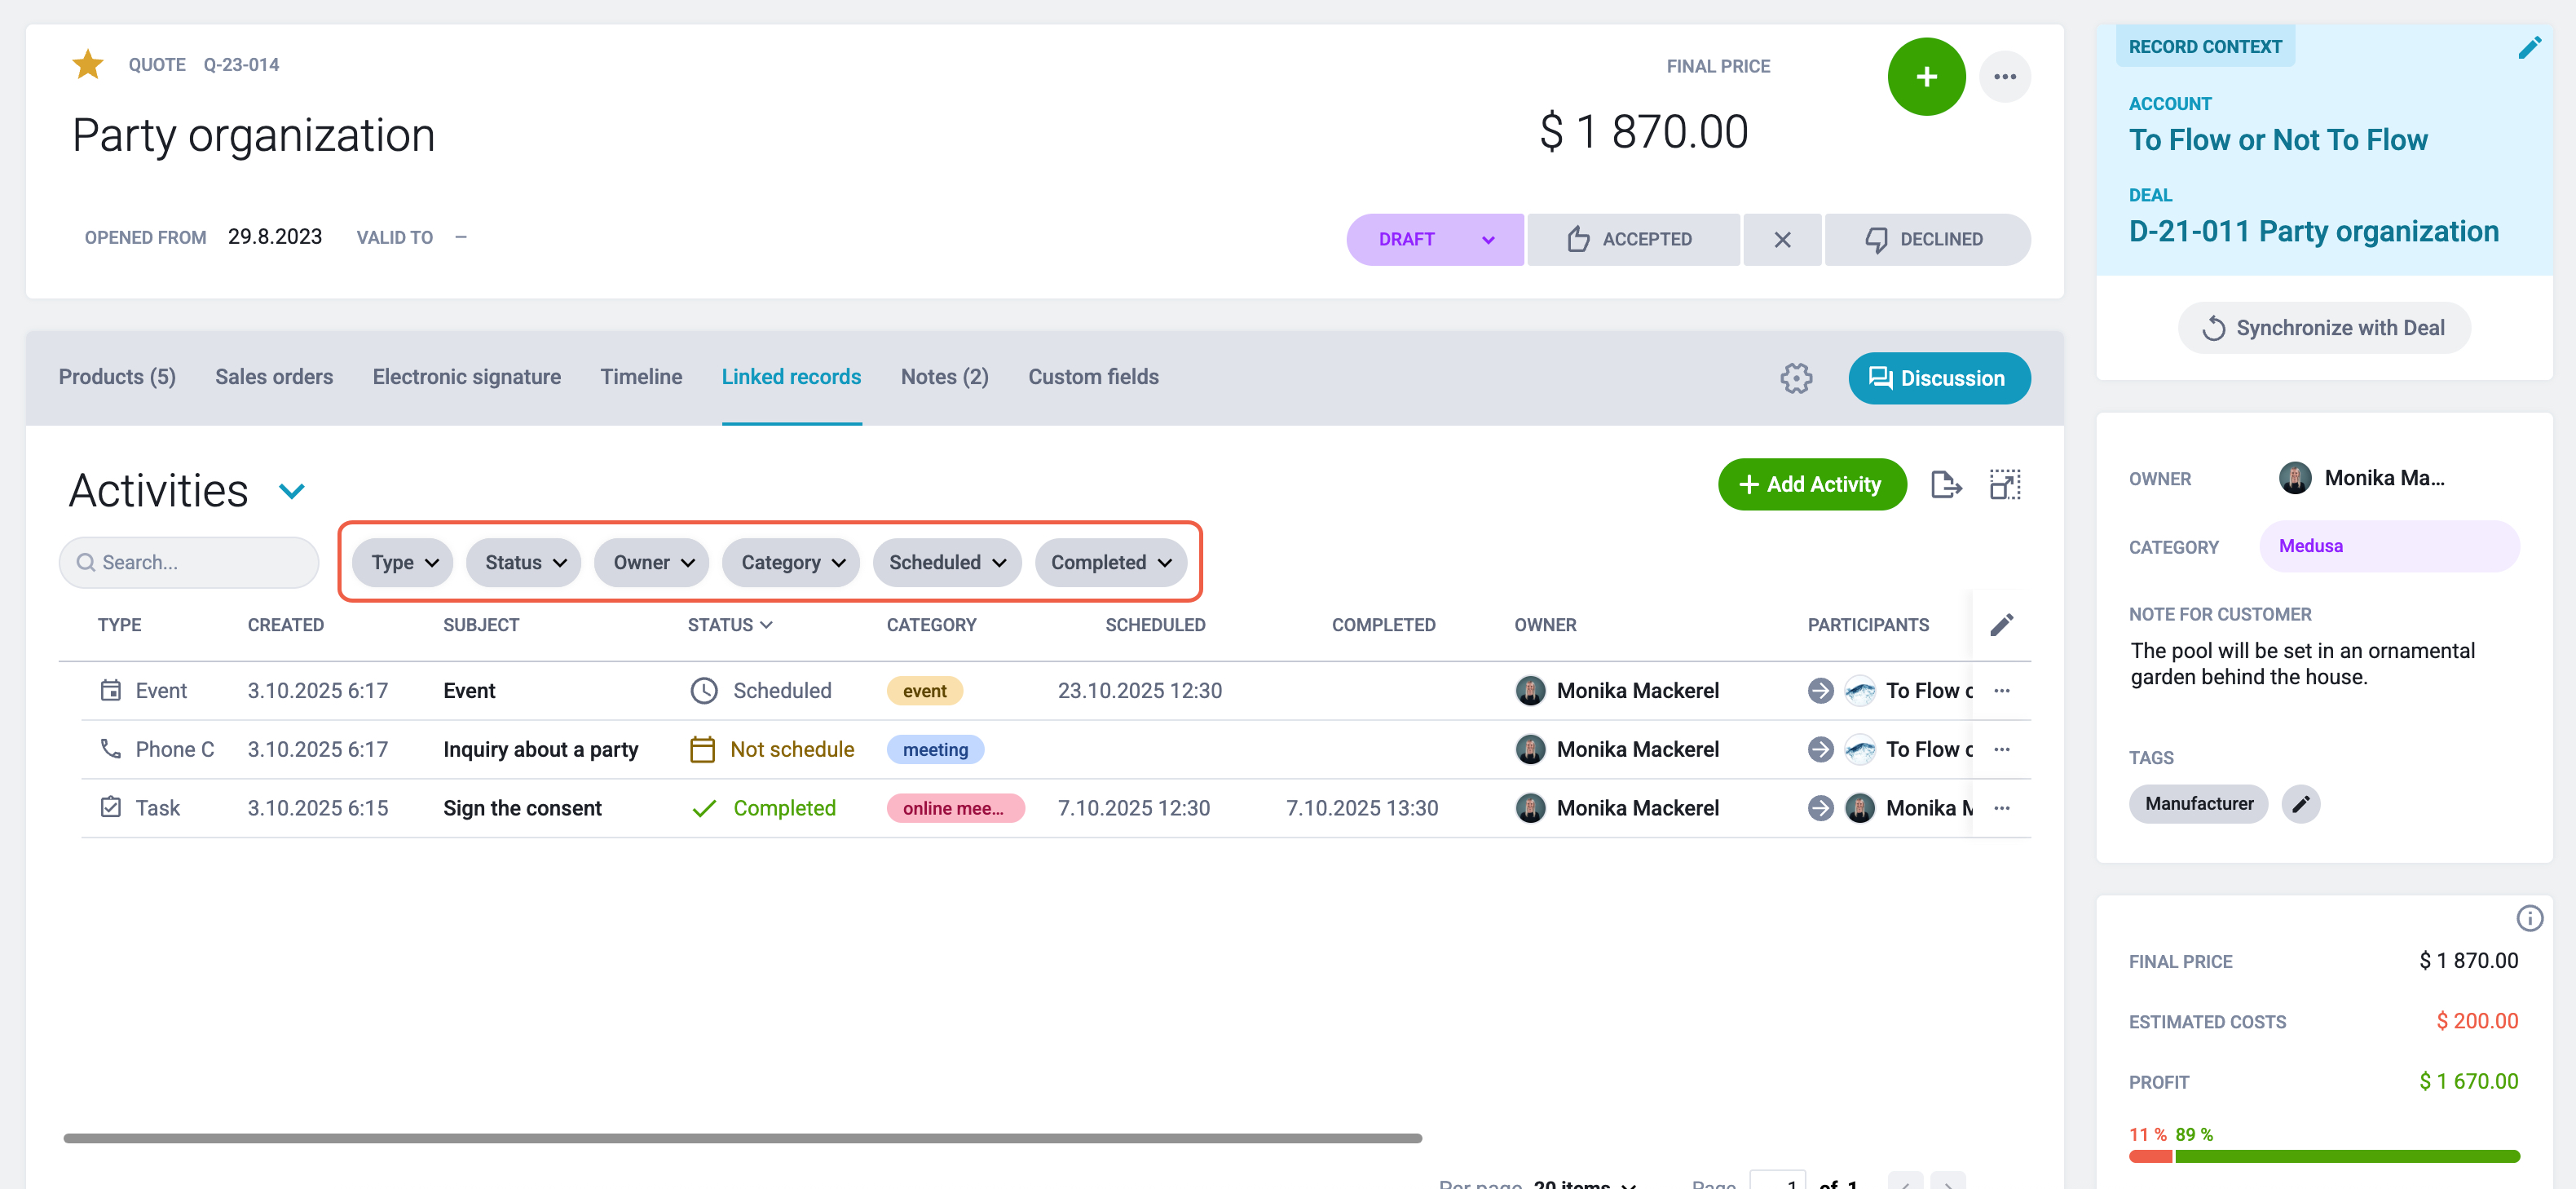Expand the Scheduled filter dropdown
2576x1189 pixels.
coord(946,562)
